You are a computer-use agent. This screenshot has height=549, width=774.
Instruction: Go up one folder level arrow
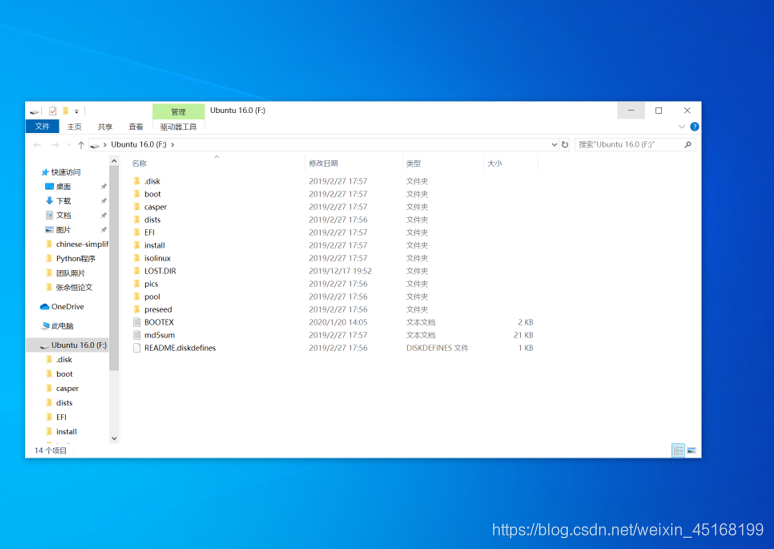click(81, 145)
